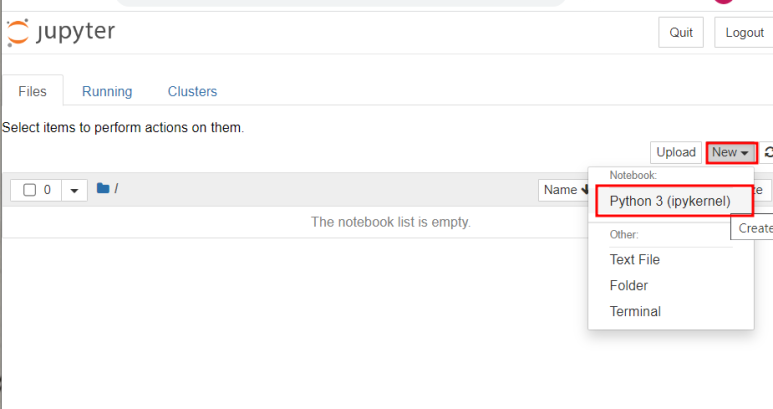Click the Quit button
The height and width of the screenshot is (409, 773).
[681, 33]
